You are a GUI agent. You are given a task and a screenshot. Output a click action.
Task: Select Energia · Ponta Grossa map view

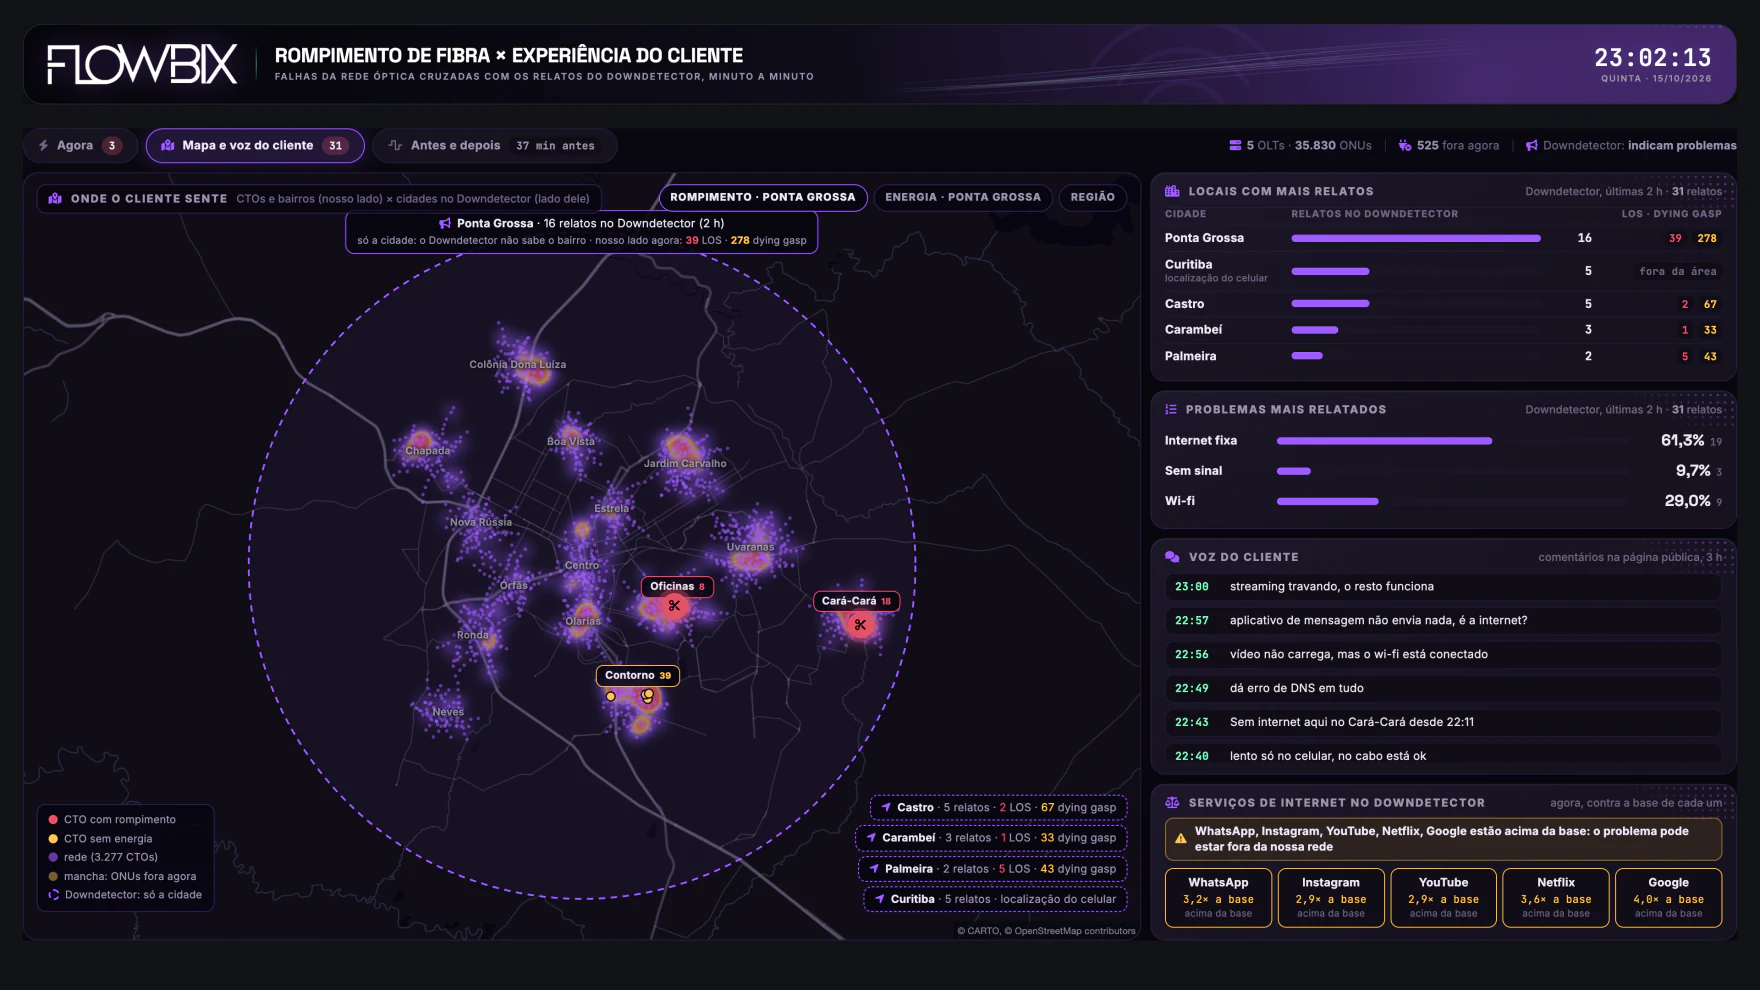963,197
